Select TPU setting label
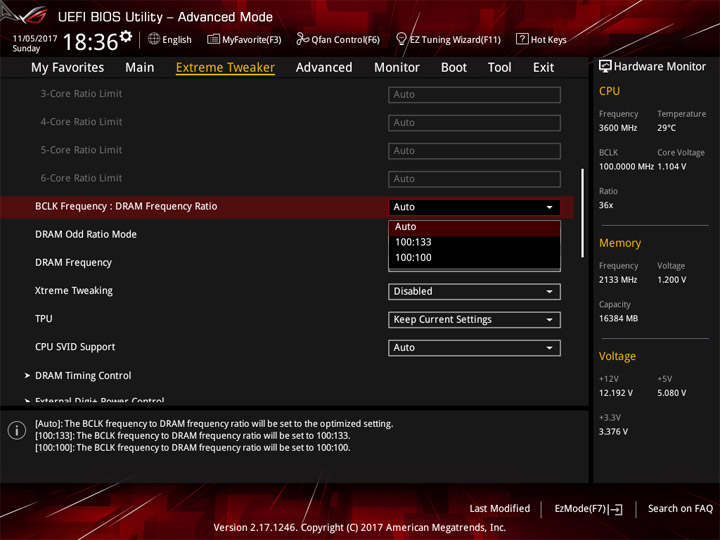Image resolution: width=720 pixels, height=540 pixels. click(44, 319)
